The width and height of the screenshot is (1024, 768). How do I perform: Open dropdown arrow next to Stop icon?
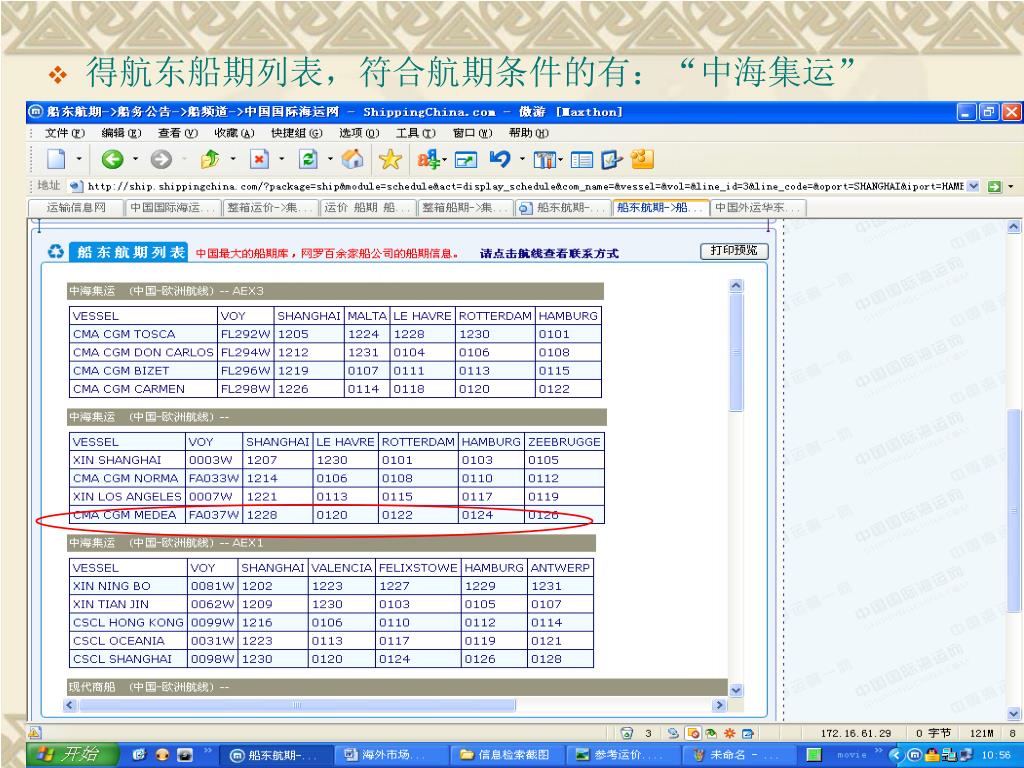click(281, 159)
